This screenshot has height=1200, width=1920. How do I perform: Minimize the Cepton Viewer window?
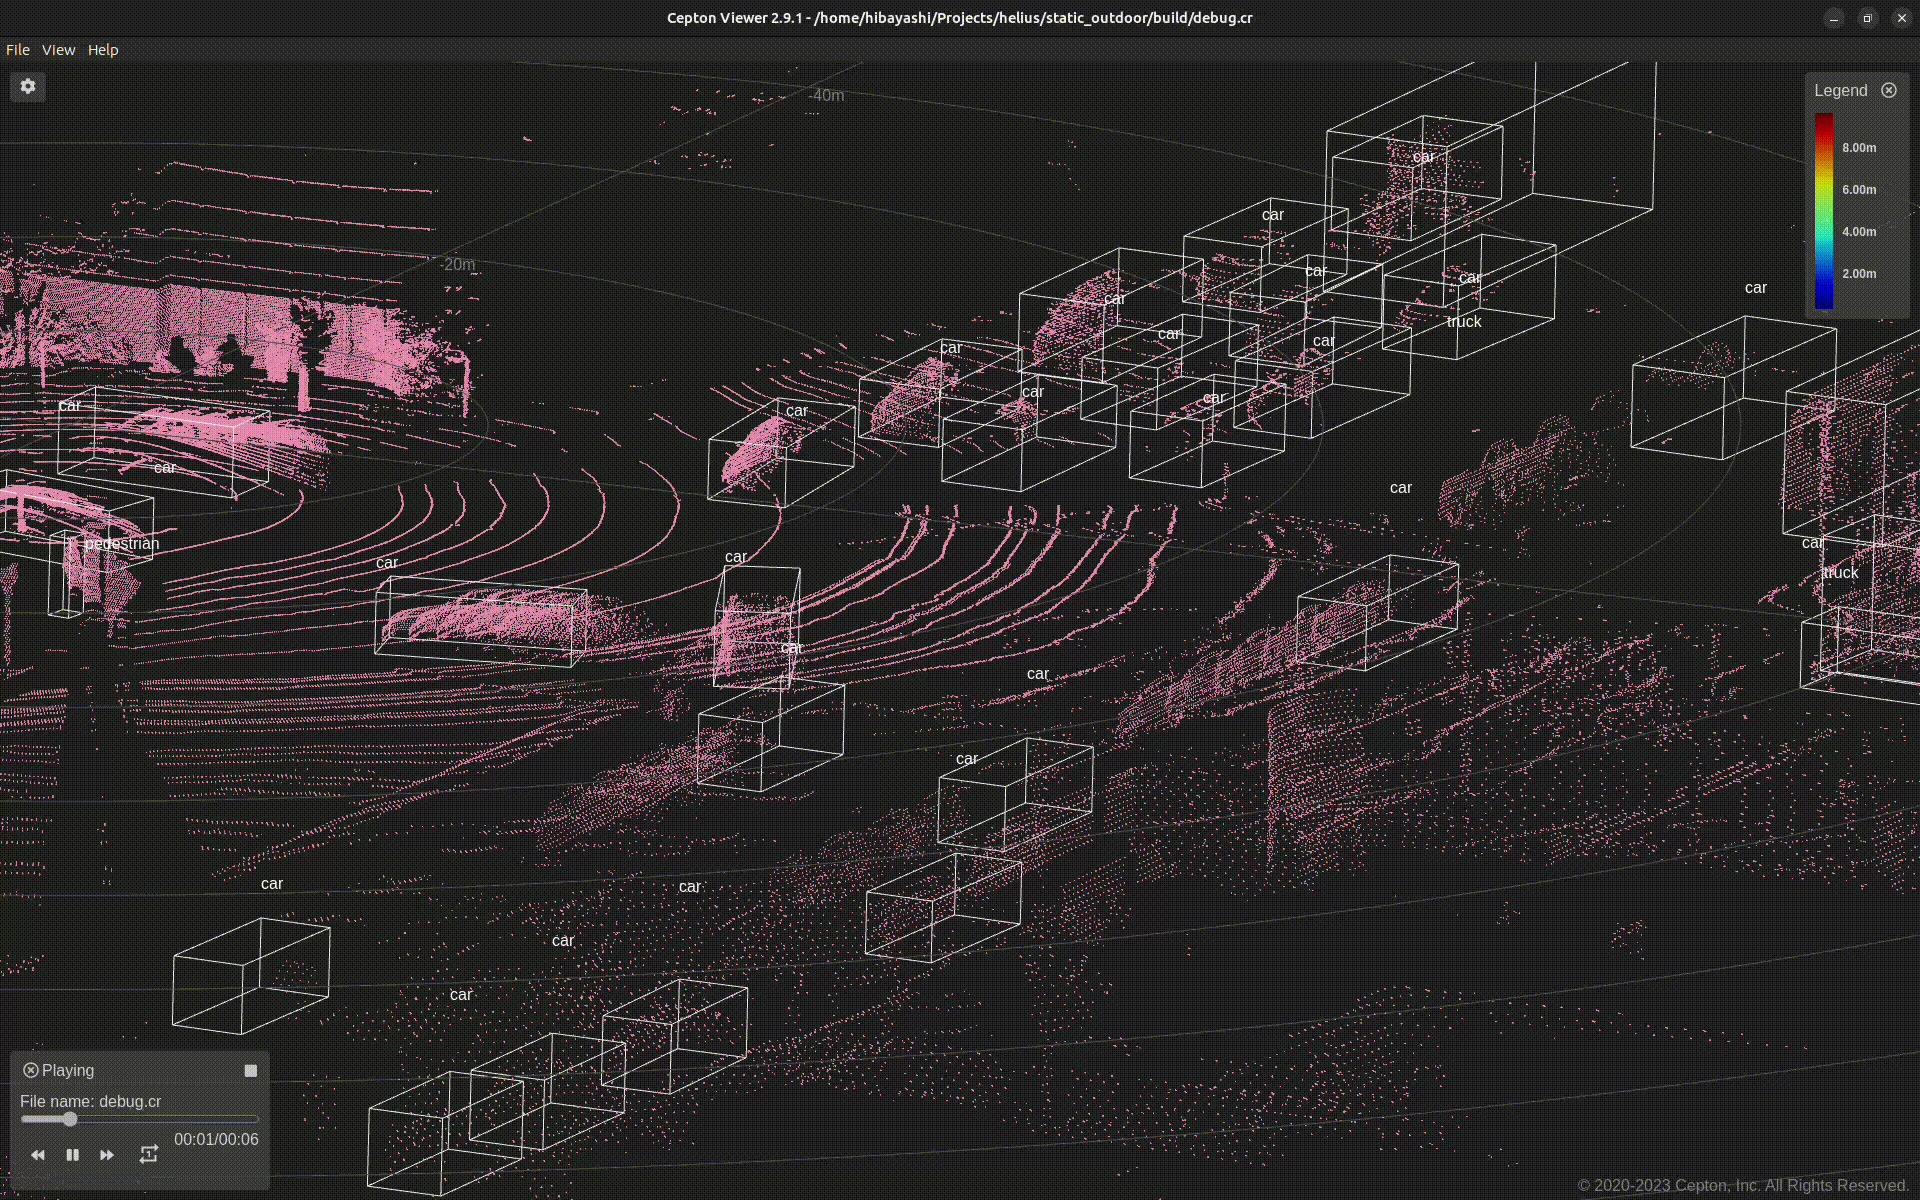click(x=1834, y=18)
